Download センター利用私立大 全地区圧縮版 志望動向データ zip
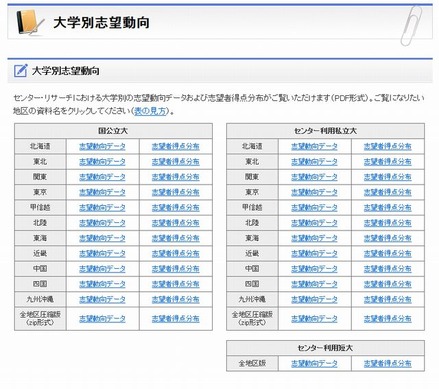 pyautogui.click(x=314, y=319)
